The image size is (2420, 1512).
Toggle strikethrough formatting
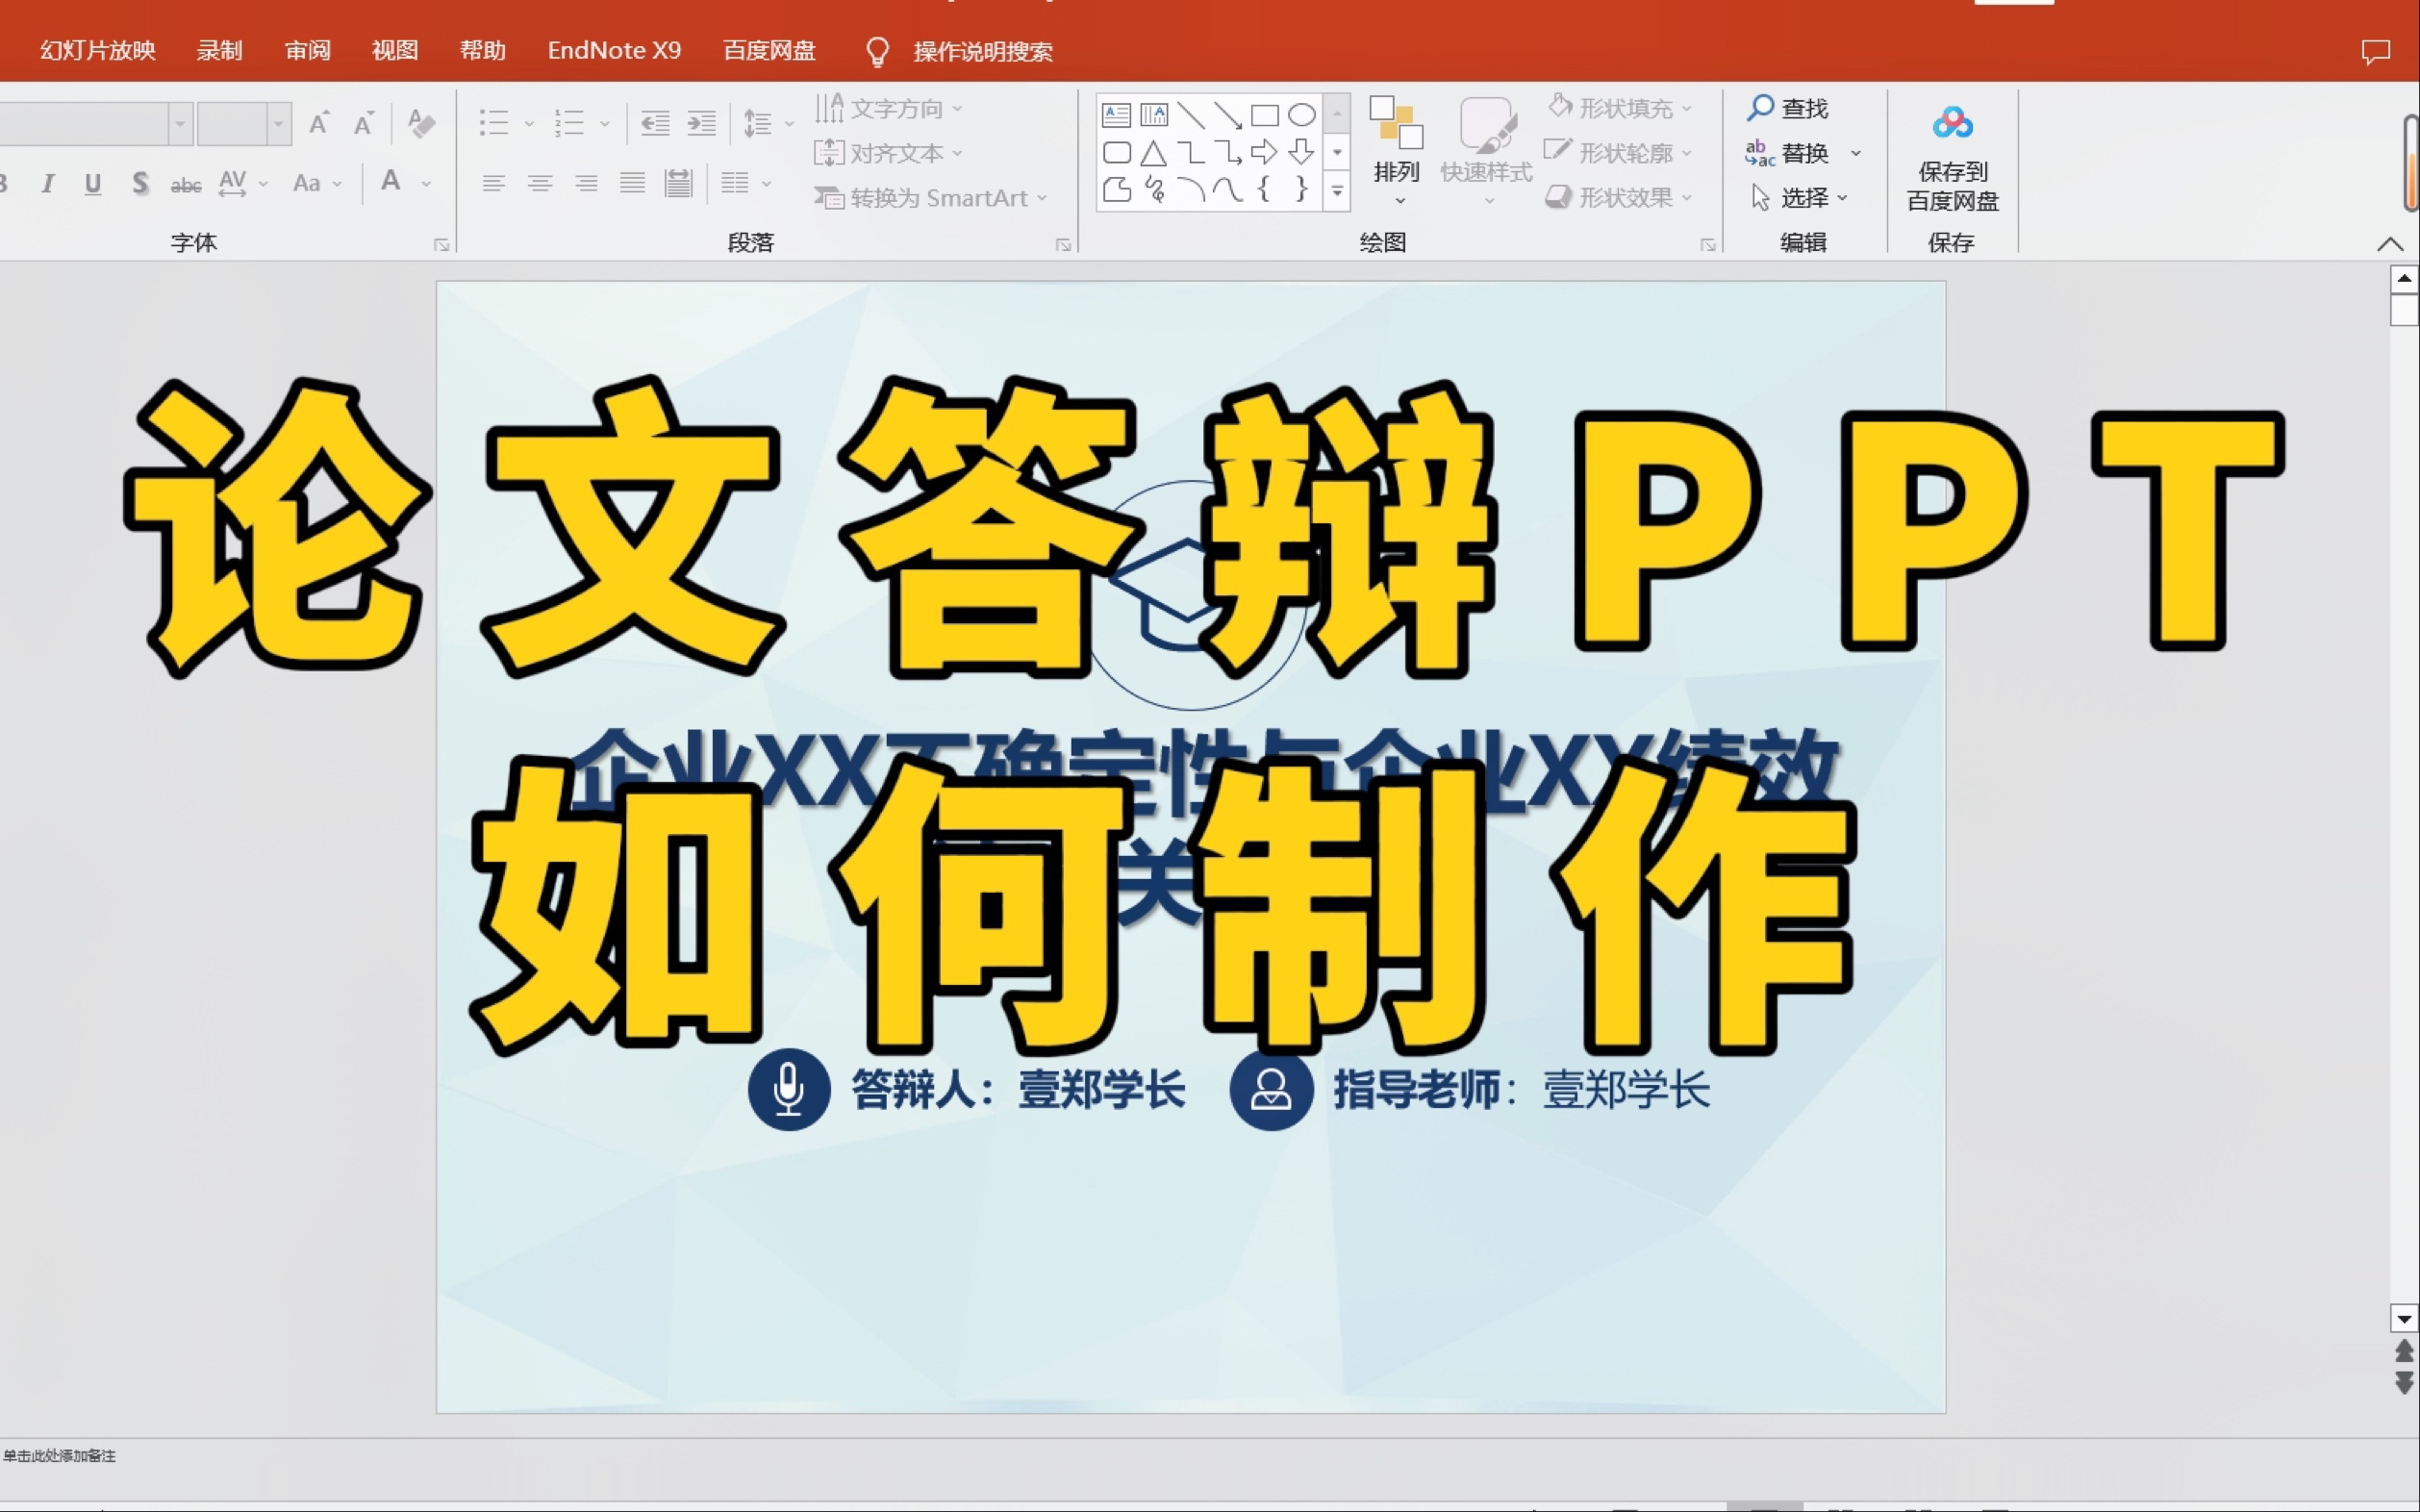(x=185, y=183)
